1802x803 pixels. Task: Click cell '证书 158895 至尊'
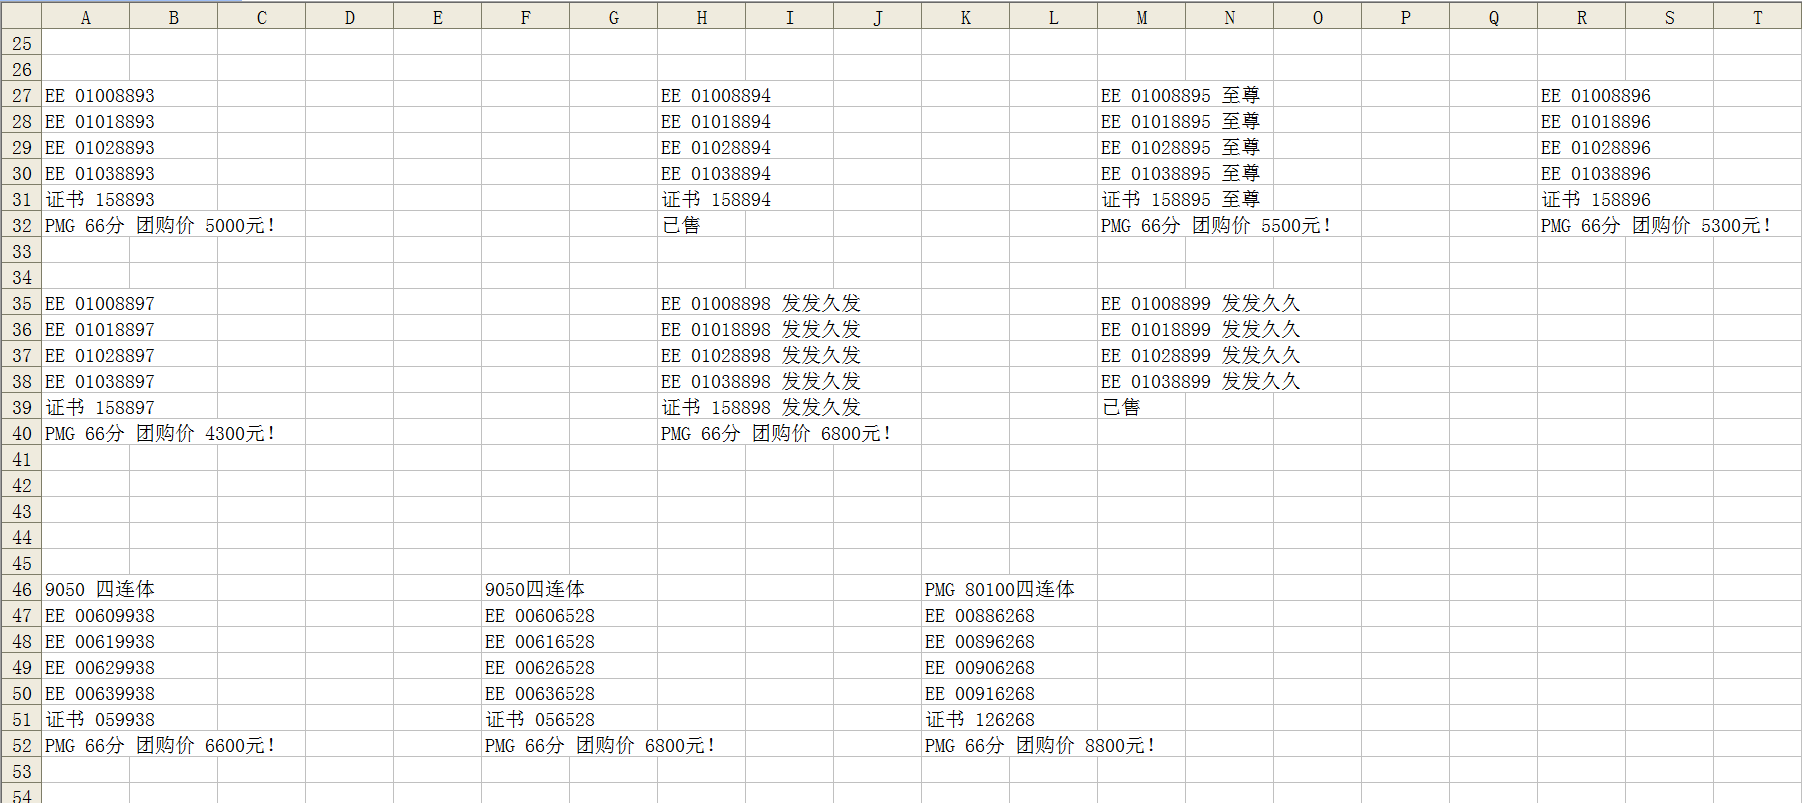point(1180,199)
